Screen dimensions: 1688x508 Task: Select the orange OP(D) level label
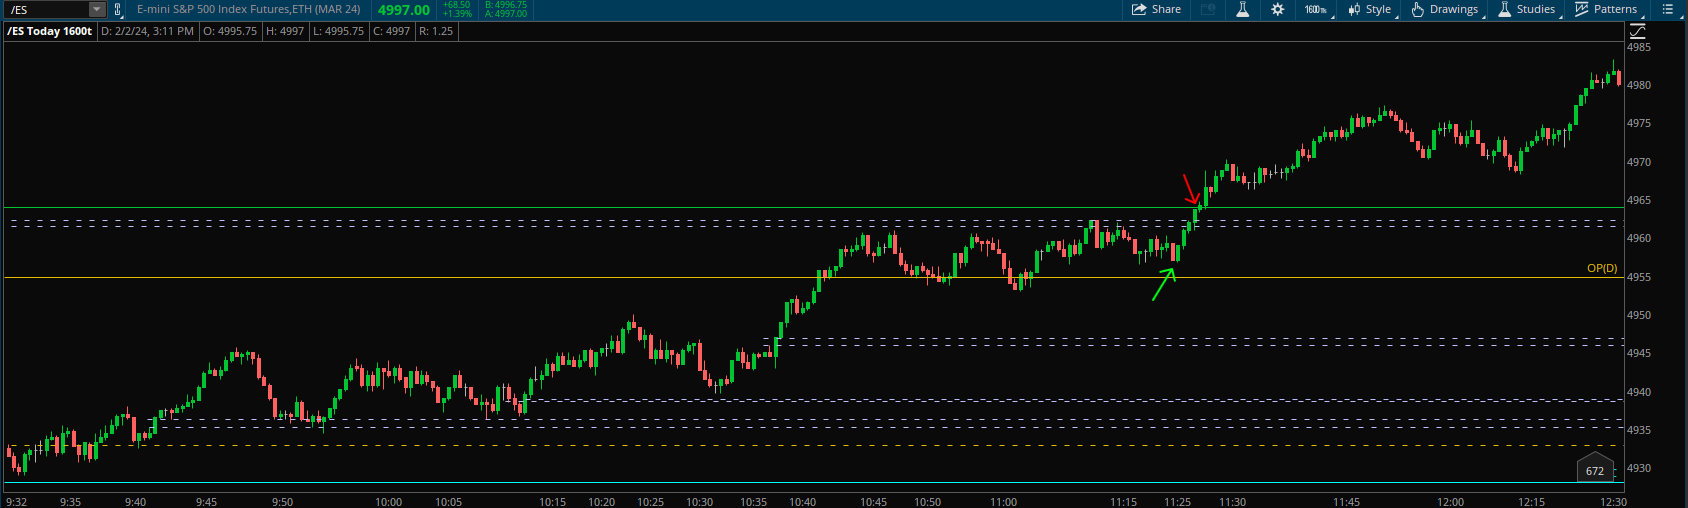pos(1601,268)
